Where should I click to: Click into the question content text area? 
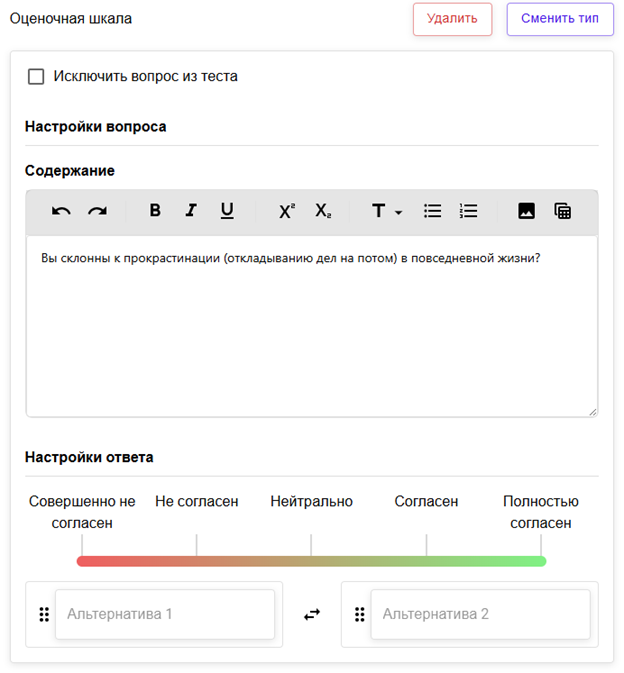click(312, 326)
